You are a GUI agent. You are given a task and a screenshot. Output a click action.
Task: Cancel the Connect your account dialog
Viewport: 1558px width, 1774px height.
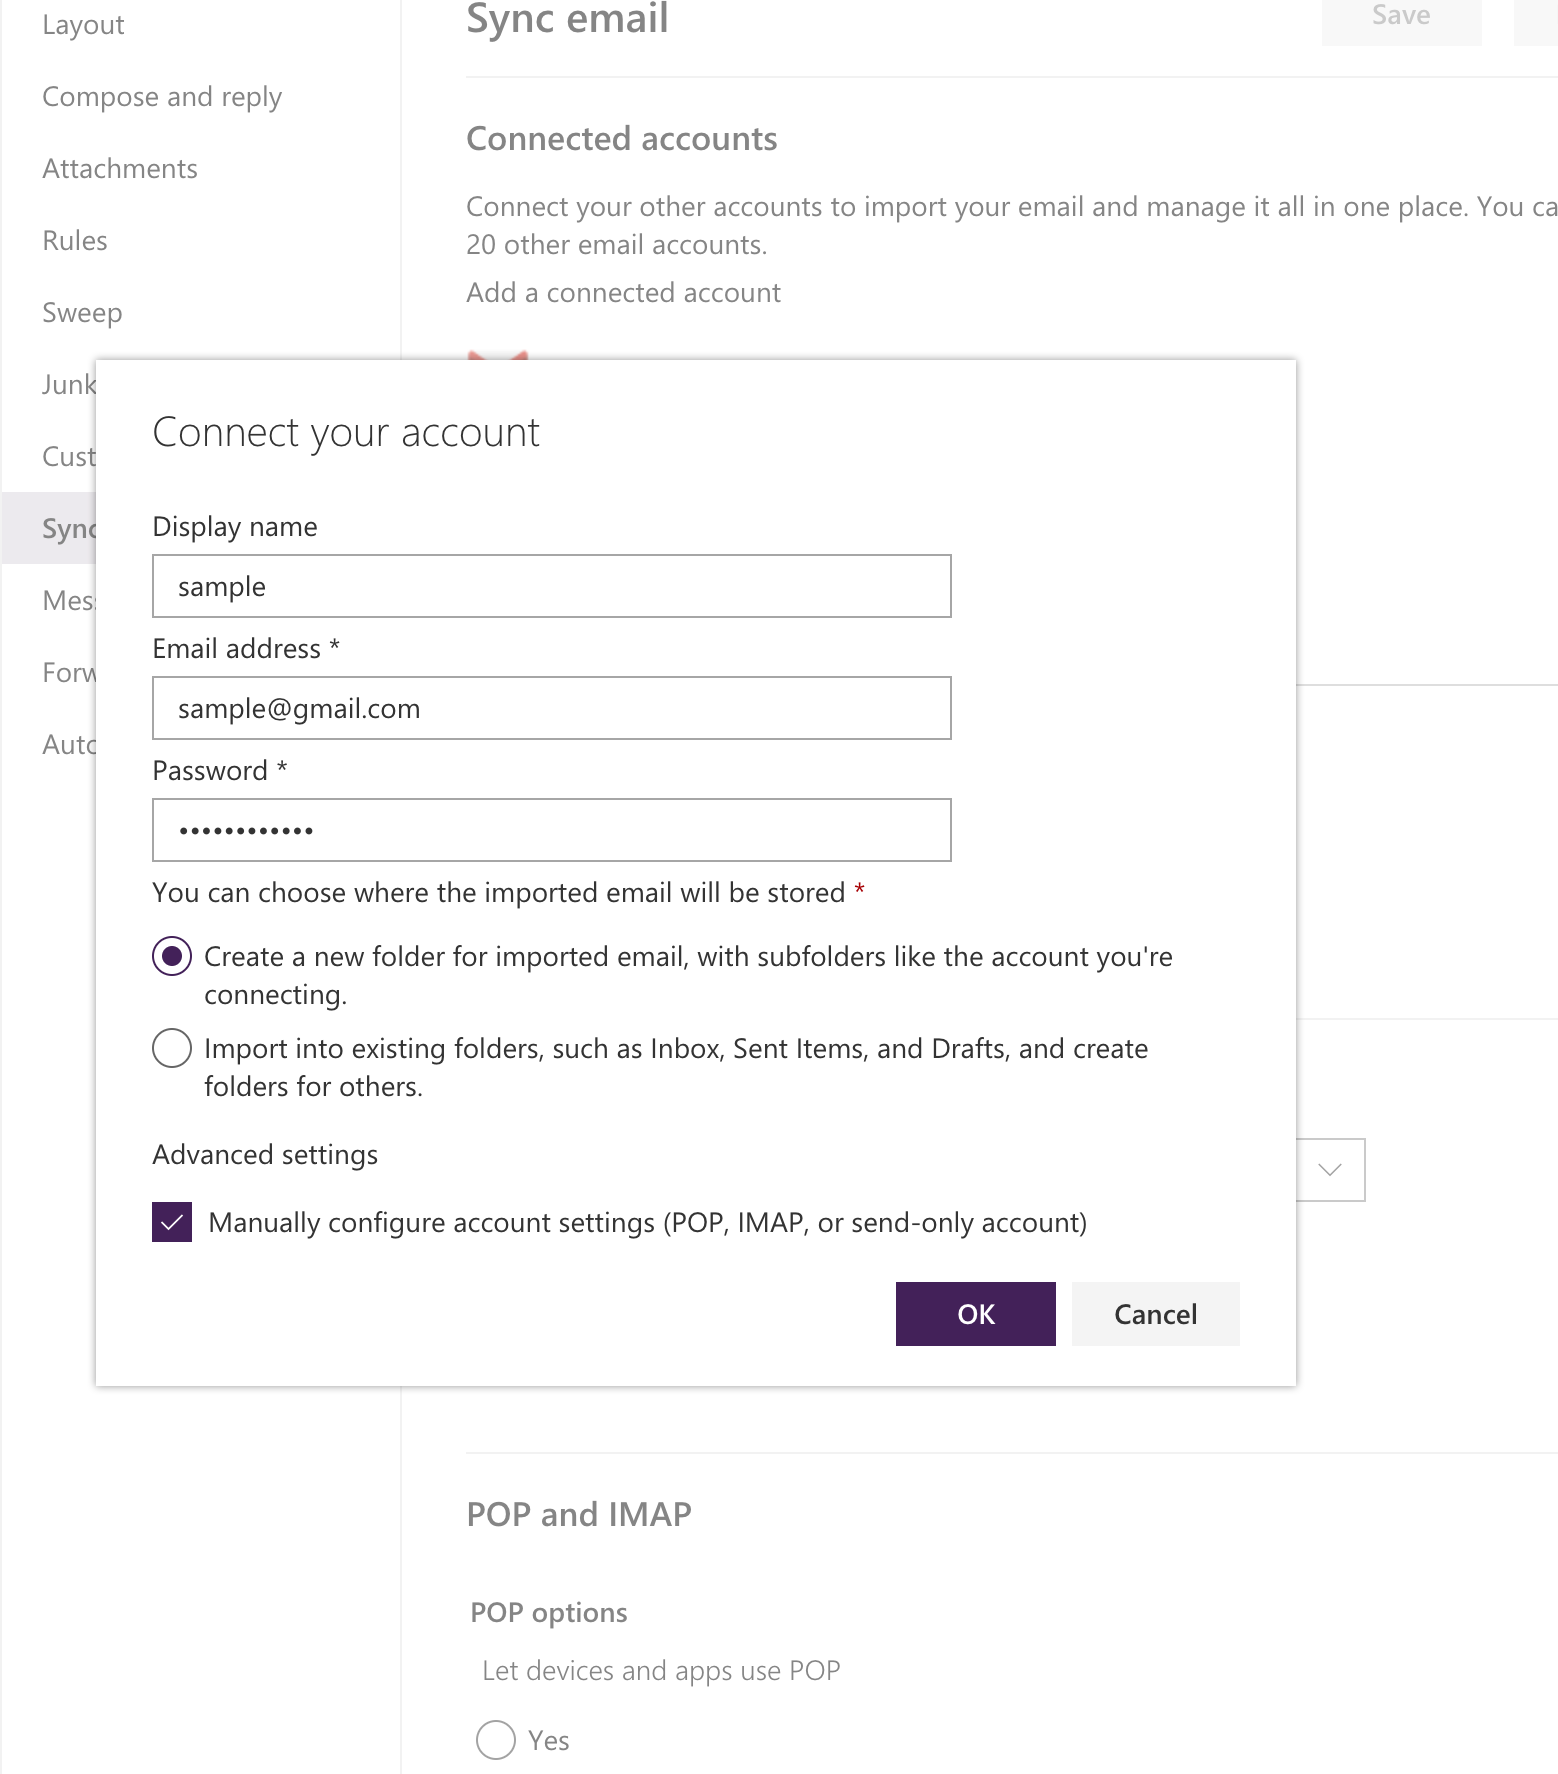(1155, 1314)
